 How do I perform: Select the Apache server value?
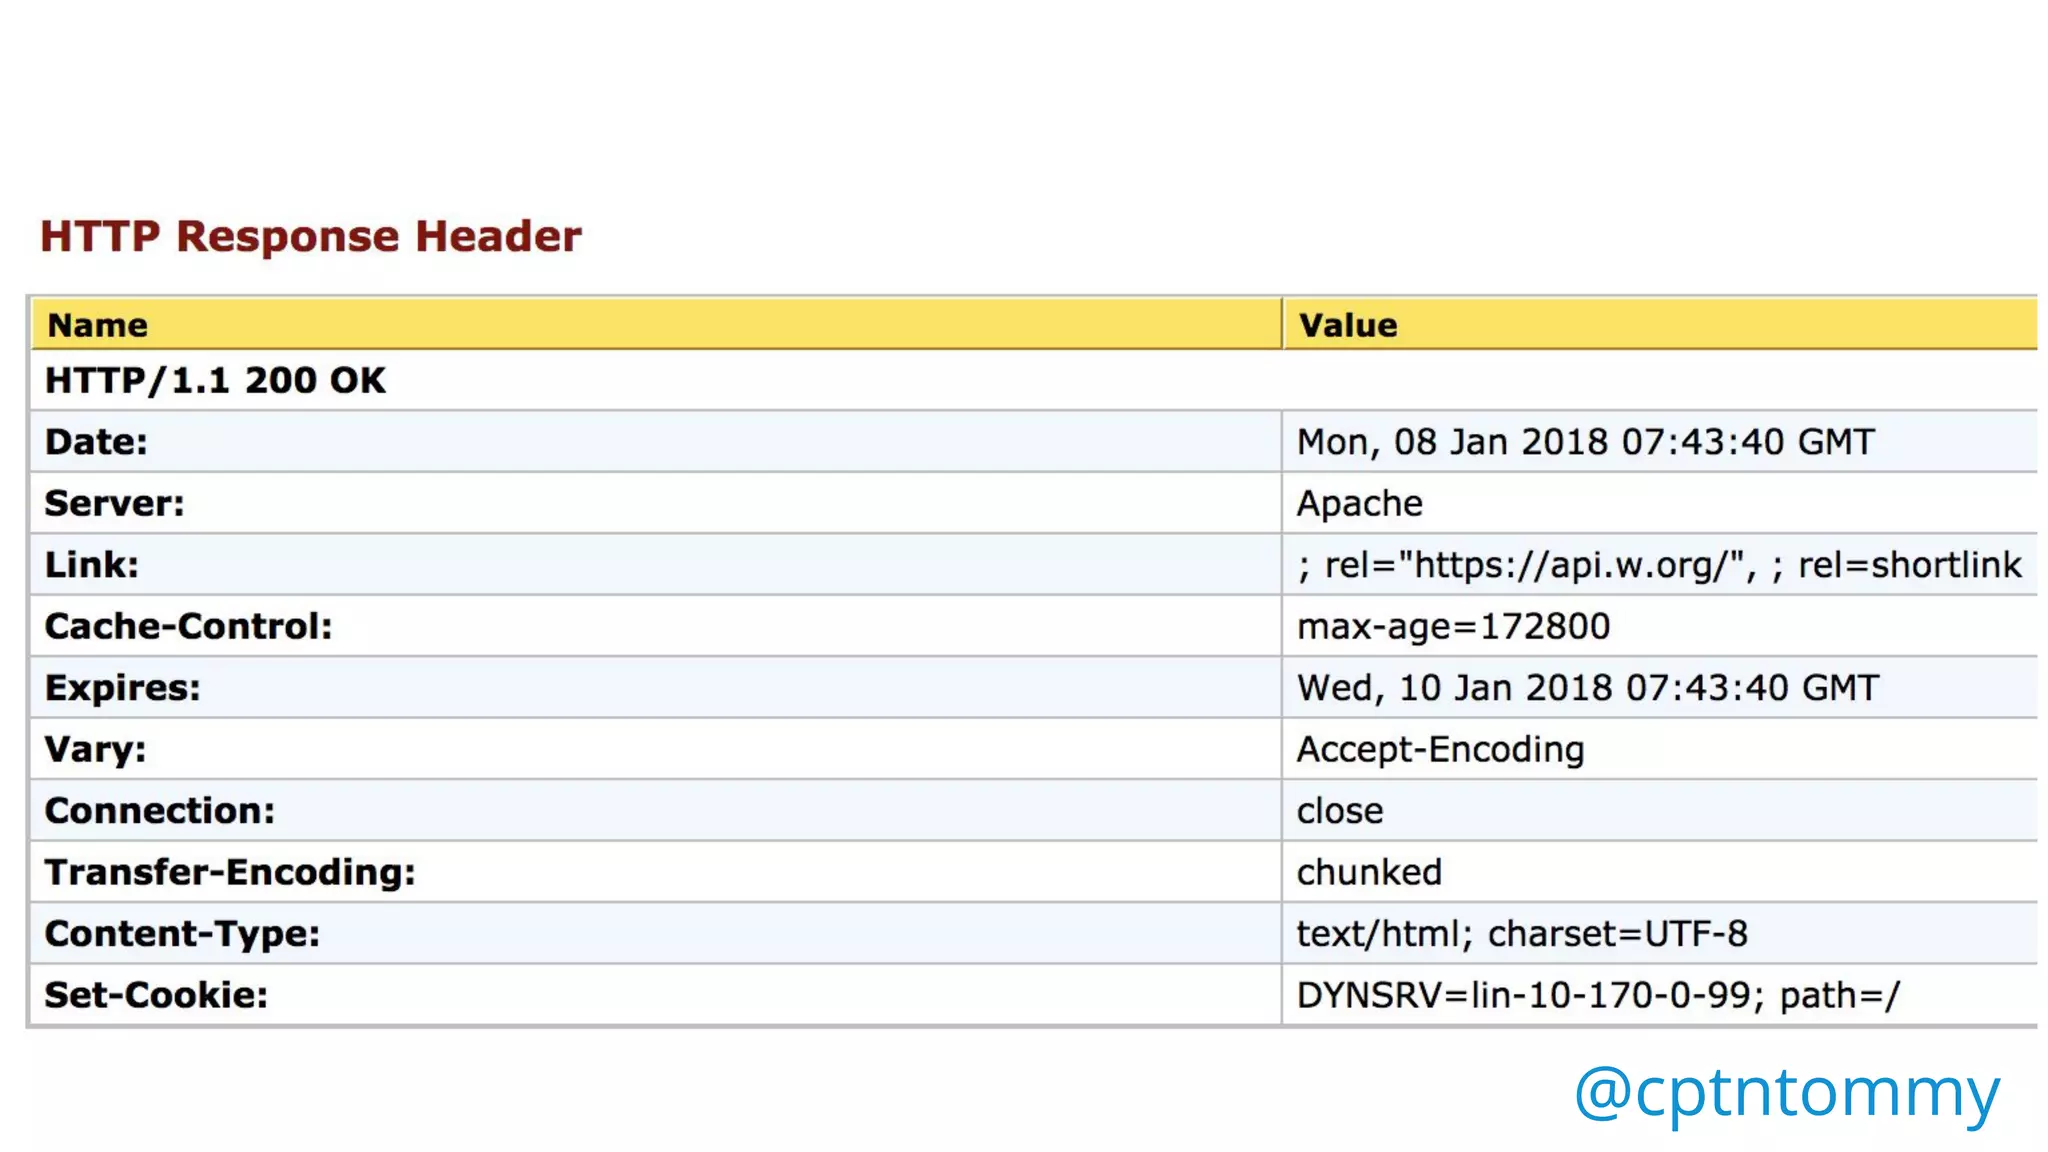1359,503
